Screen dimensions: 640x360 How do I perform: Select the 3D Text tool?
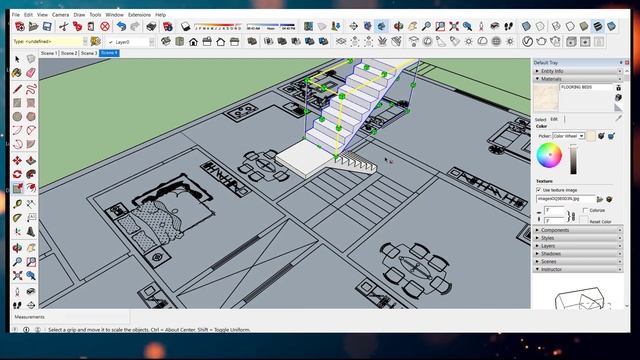[31, 231]
